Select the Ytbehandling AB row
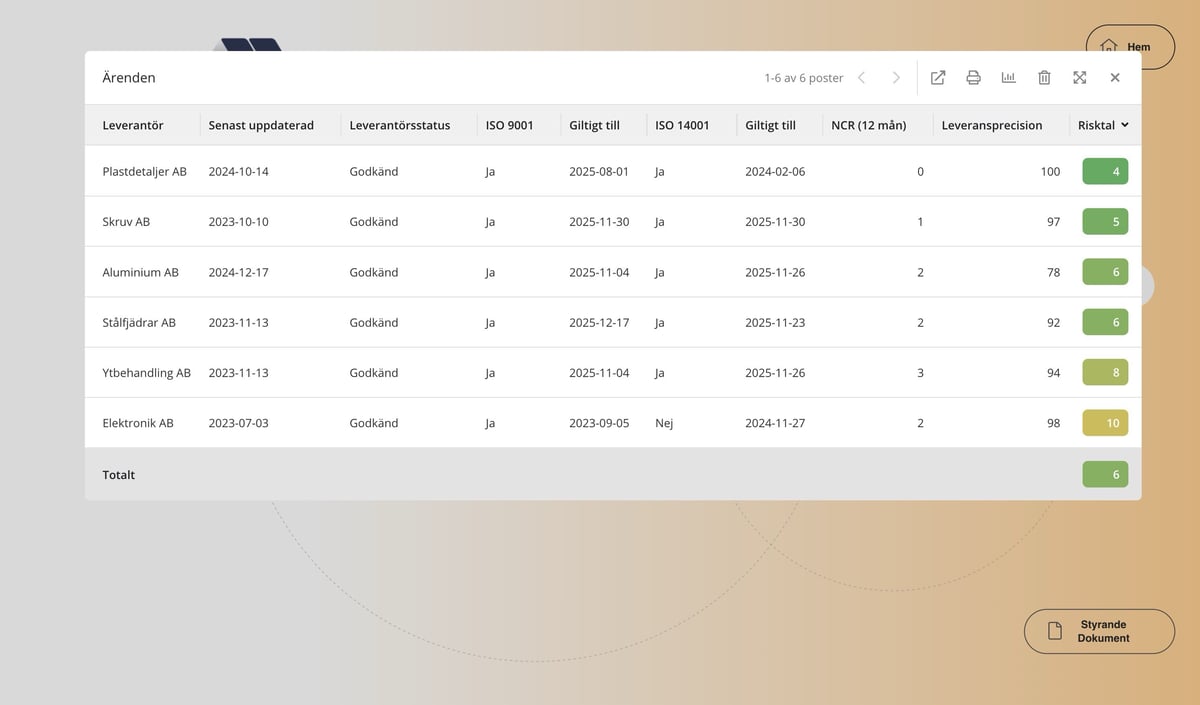The width and height of the screenshot is (1200, 705). (146, 373)
